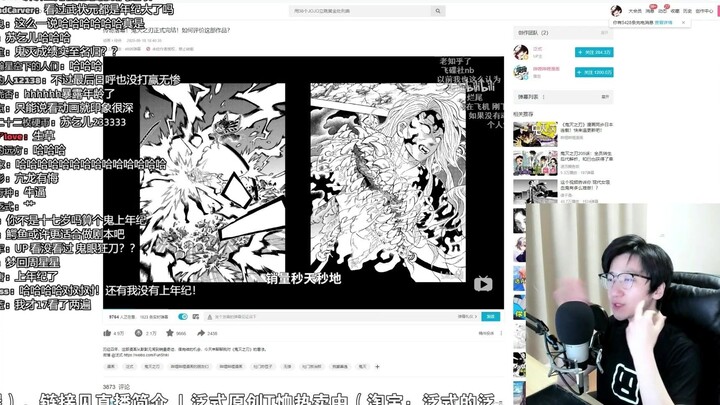Favorite the video with star icon
The image size is (720, 405).
(x=169, y=333)
